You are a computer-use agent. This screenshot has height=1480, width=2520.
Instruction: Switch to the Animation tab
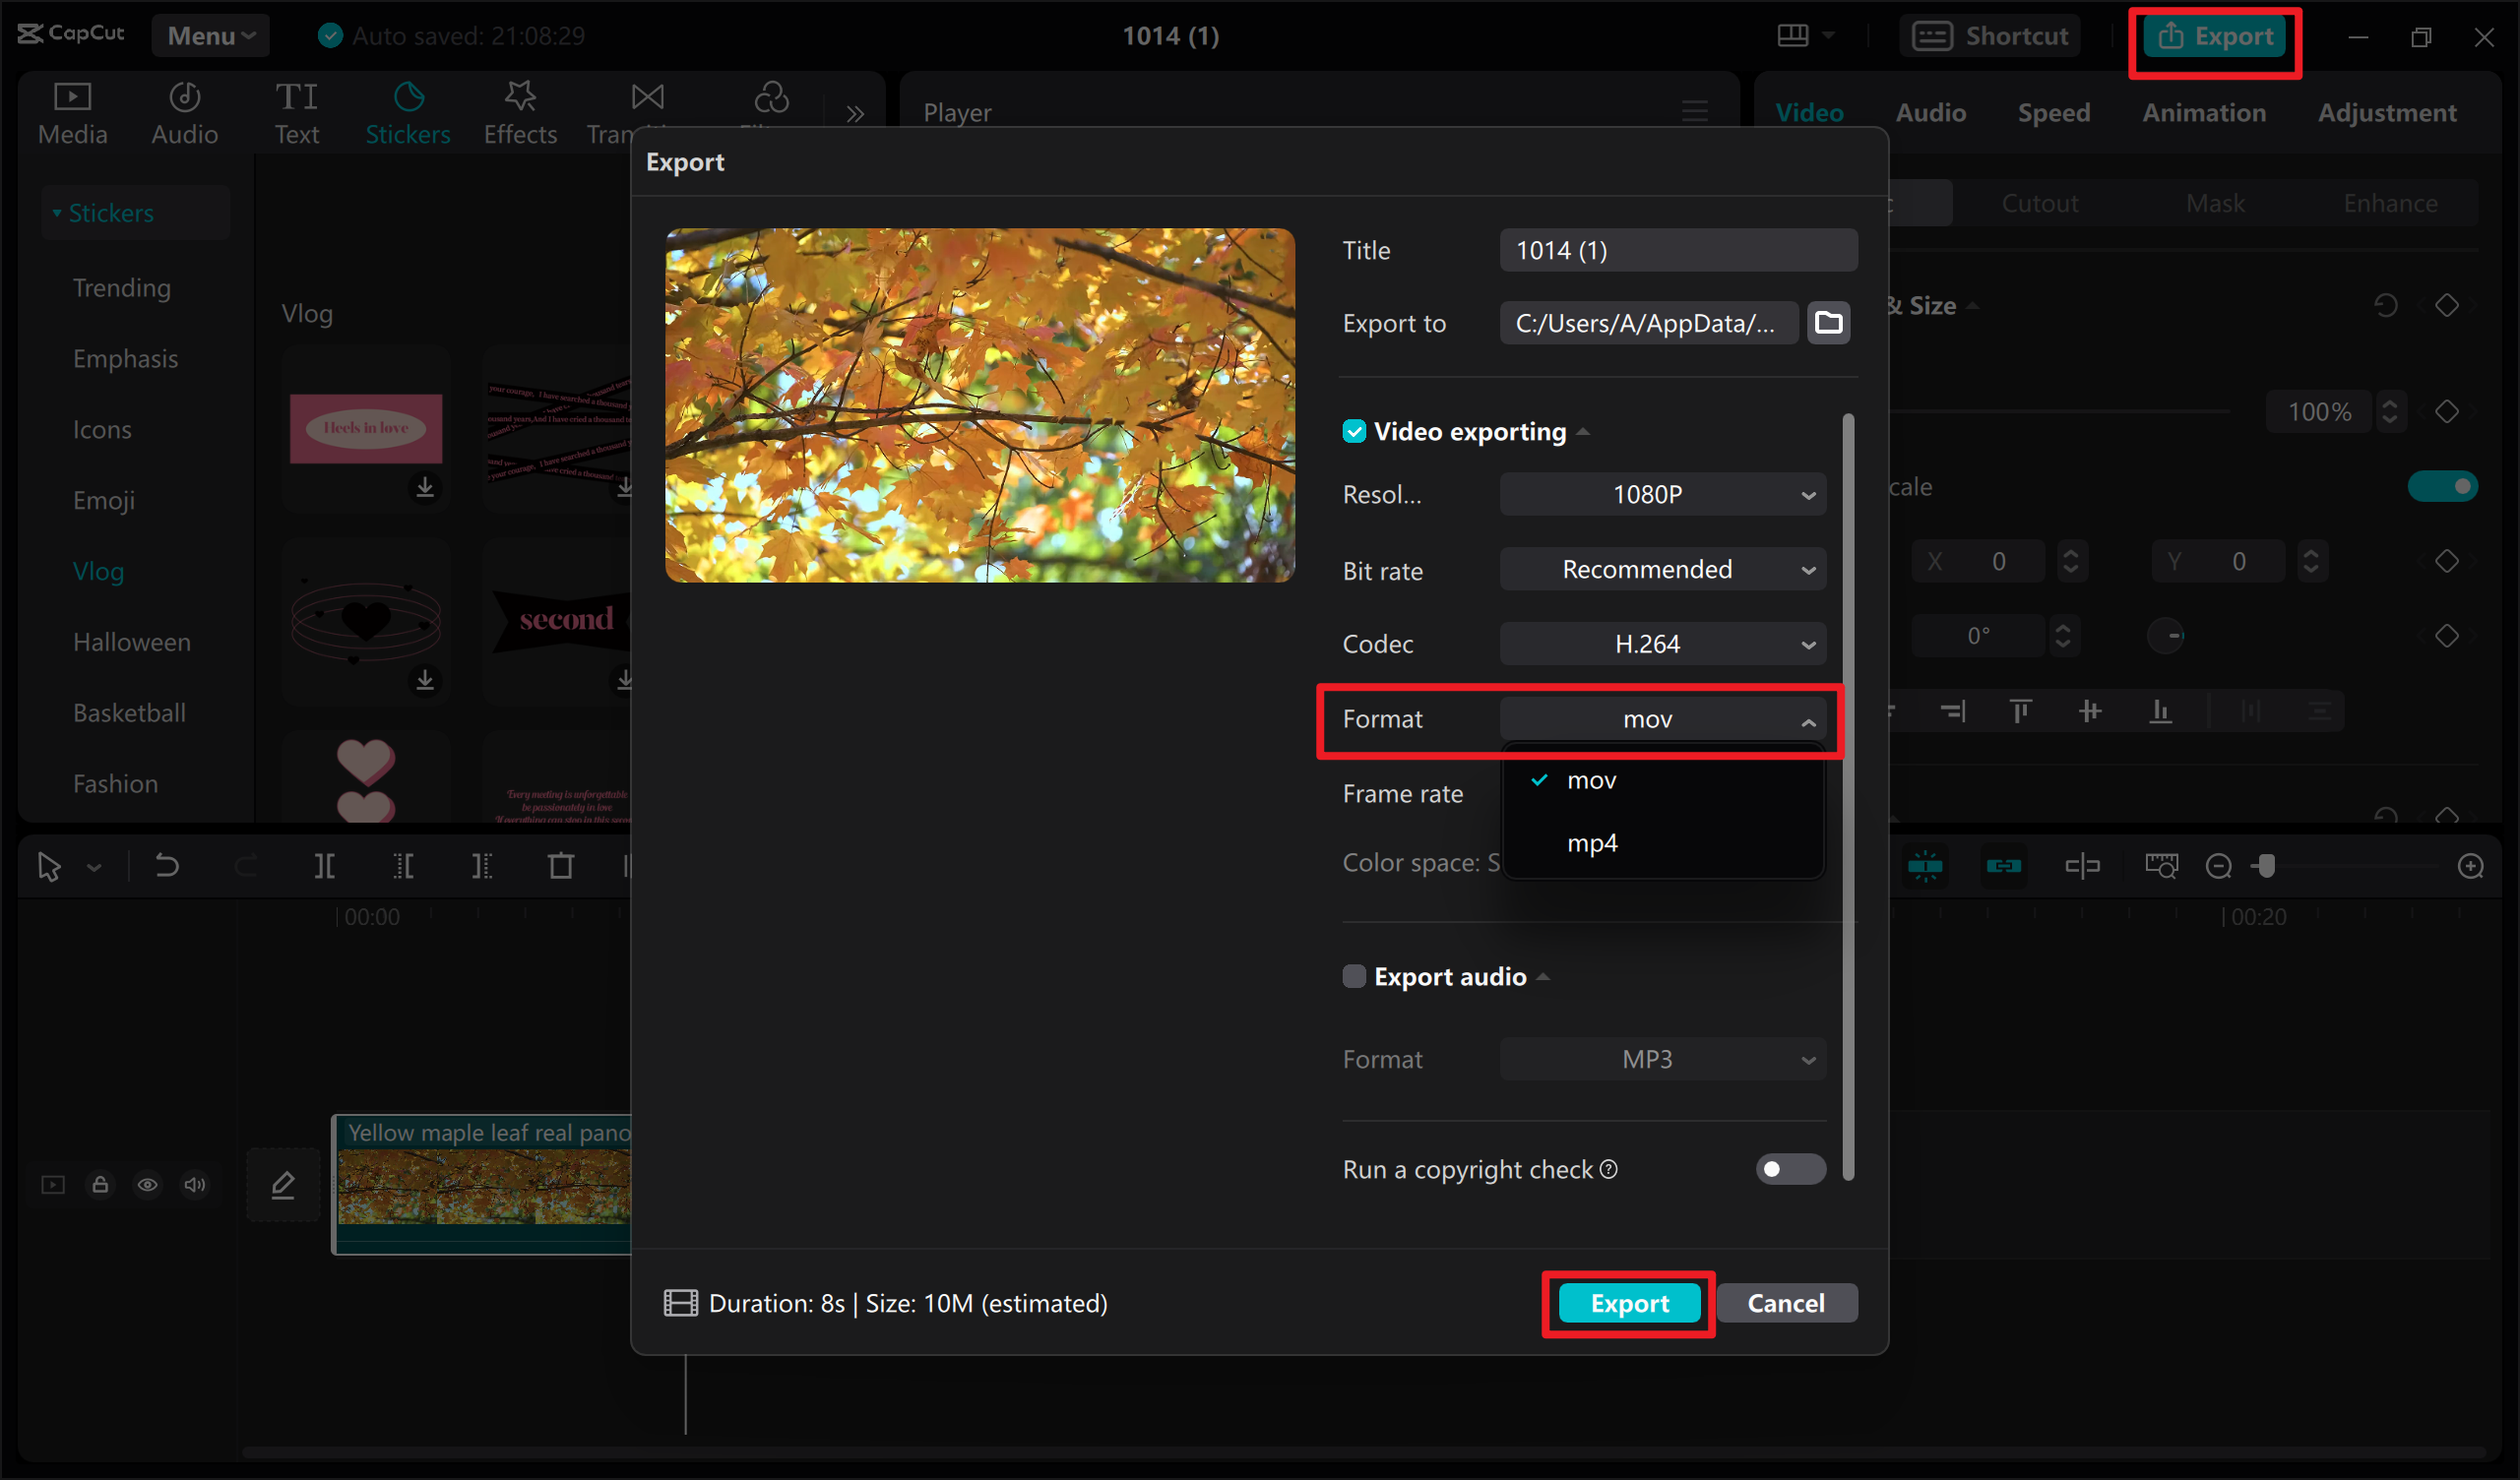point(2204,112)
